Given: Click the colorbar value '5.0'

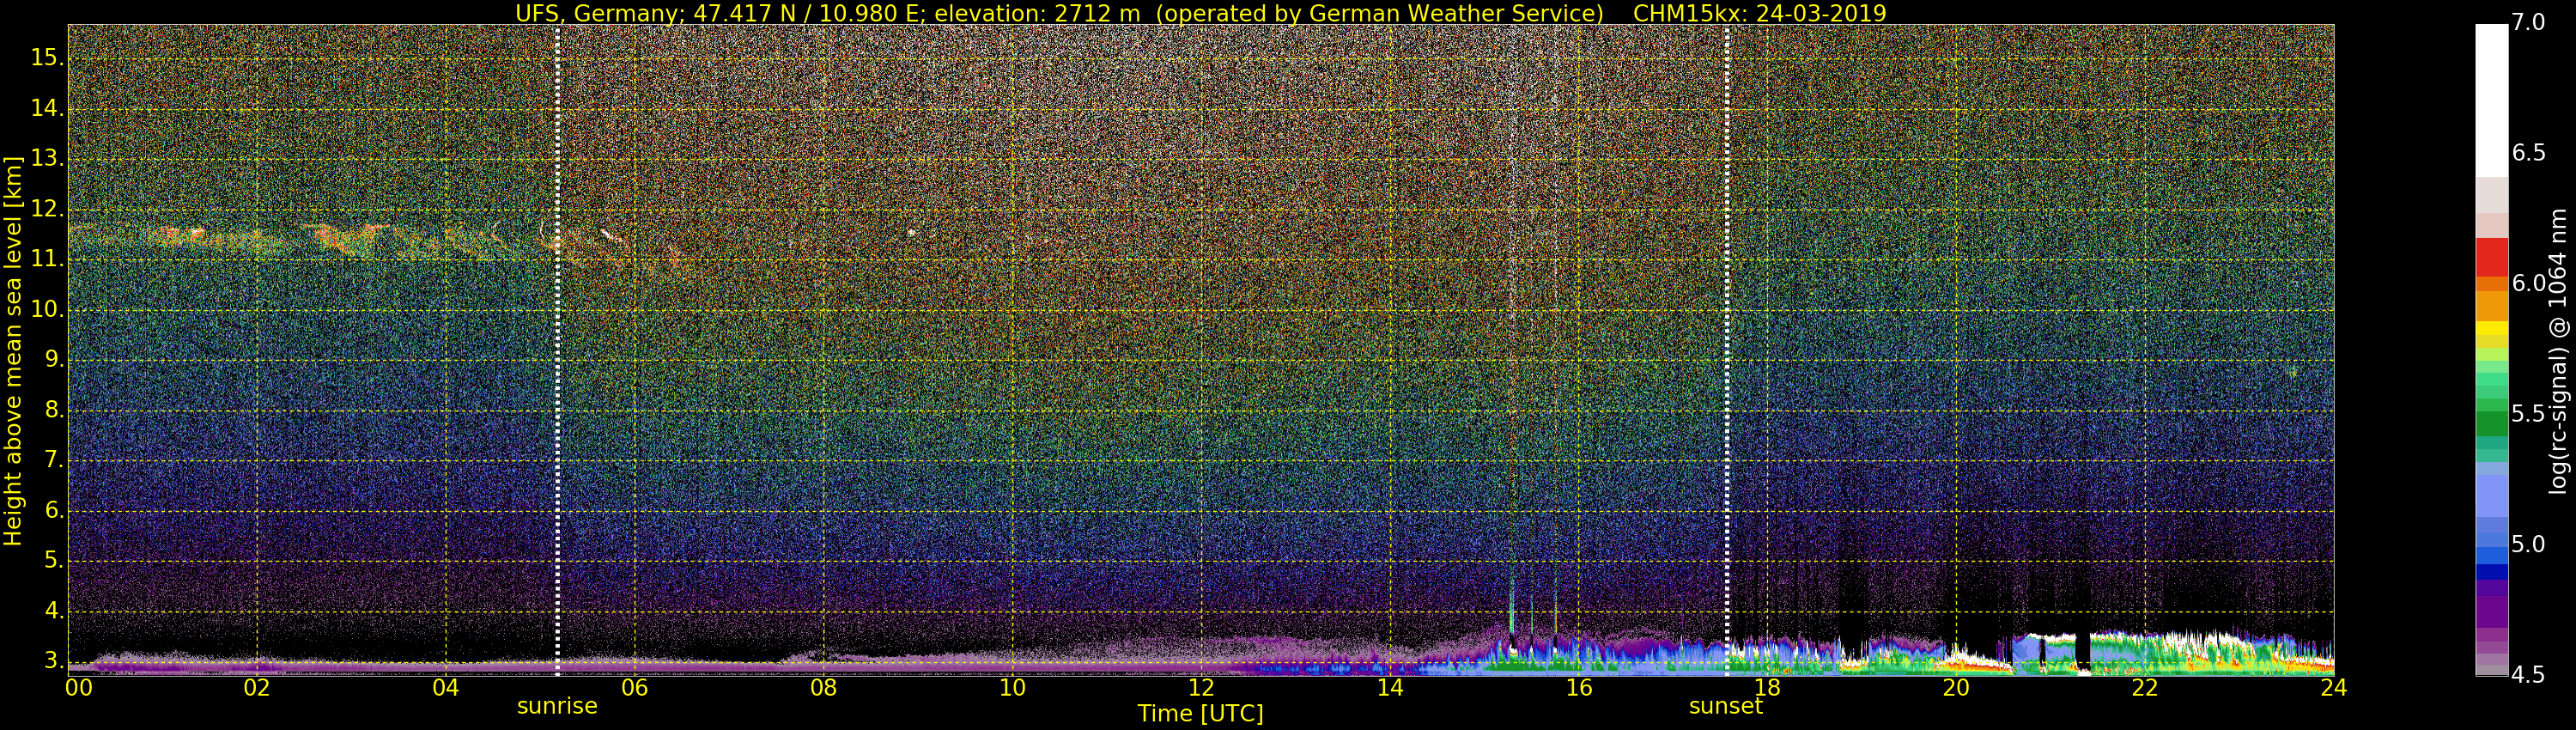Looking at the screenshot, I should click(x=2528, y=544).
